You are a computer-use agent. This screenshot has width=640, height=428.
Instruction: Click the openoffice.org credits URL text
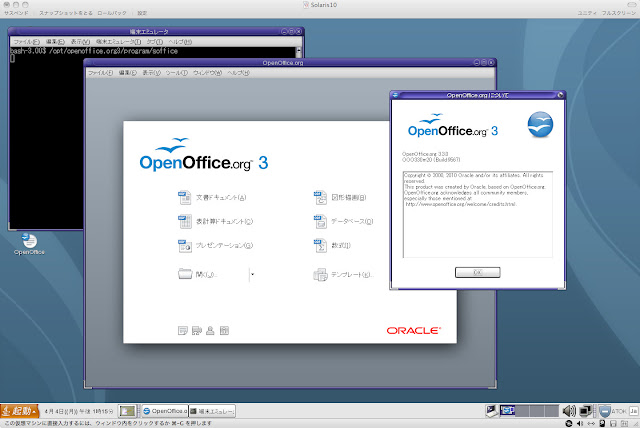click(x=461, y=204)
